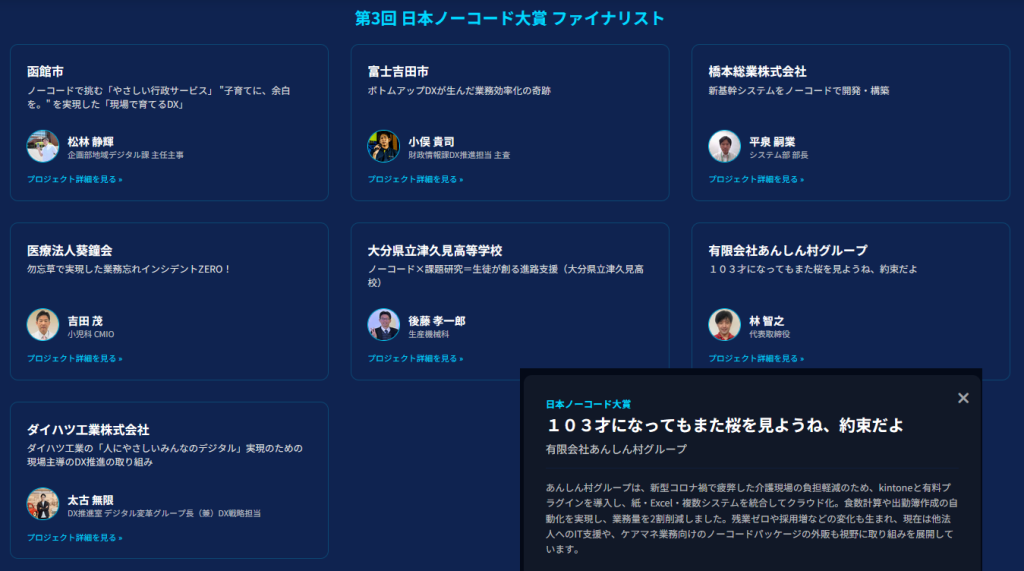Select the 医療法人葵鐘会 card title
Image resolution: width=1024 pixels, height=571 pixels.
(69, 250)
